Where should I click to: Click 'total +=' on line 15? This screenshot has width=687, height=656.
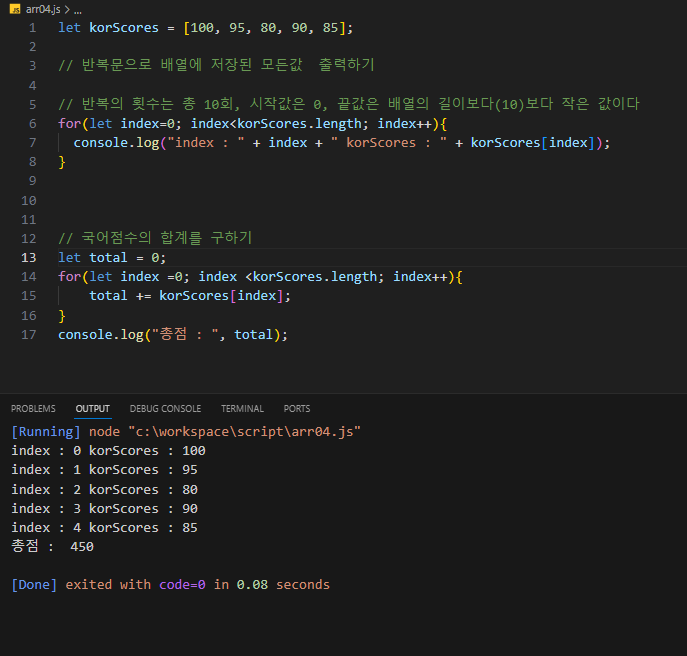[120, 296]
